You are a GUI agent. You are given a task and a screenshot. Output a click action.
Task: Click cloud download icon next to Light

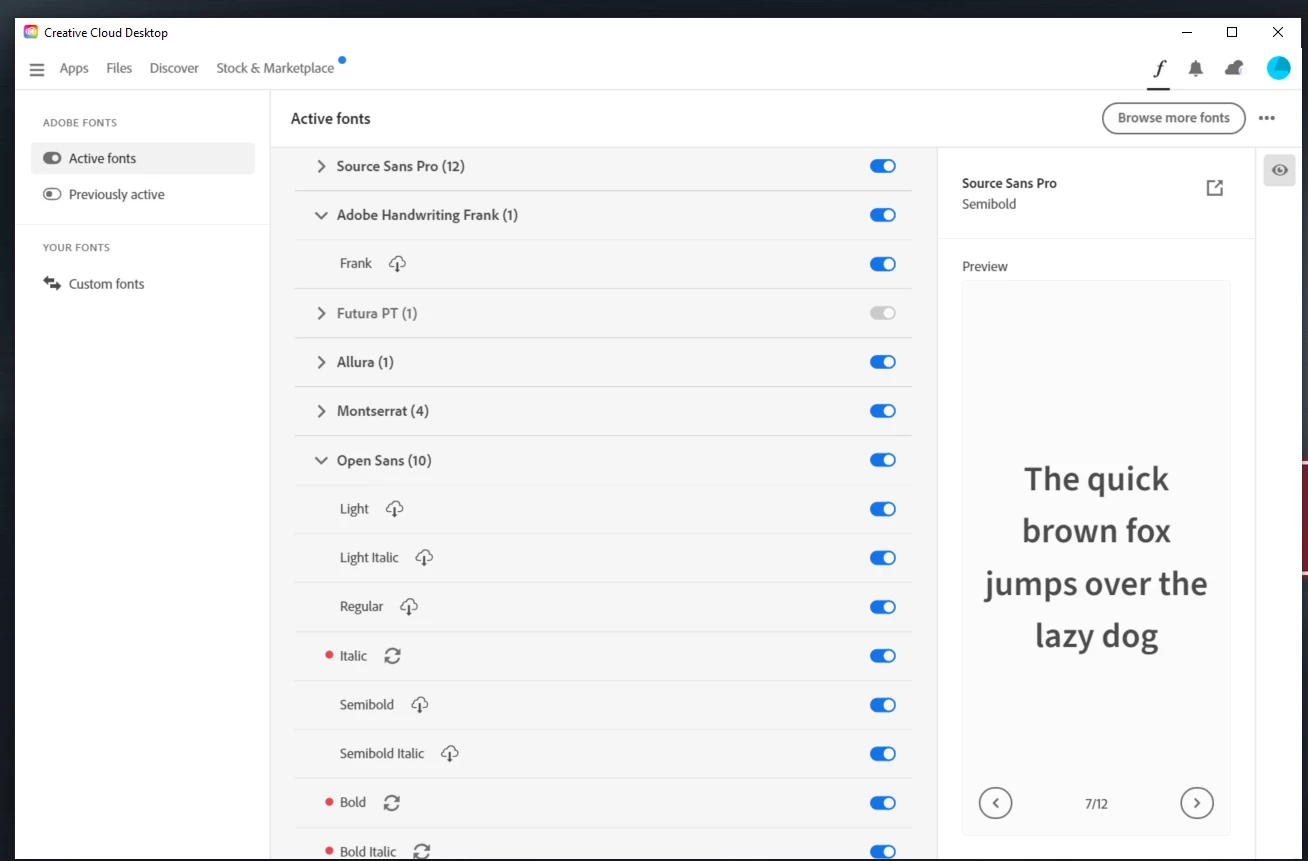pos(394,509)
